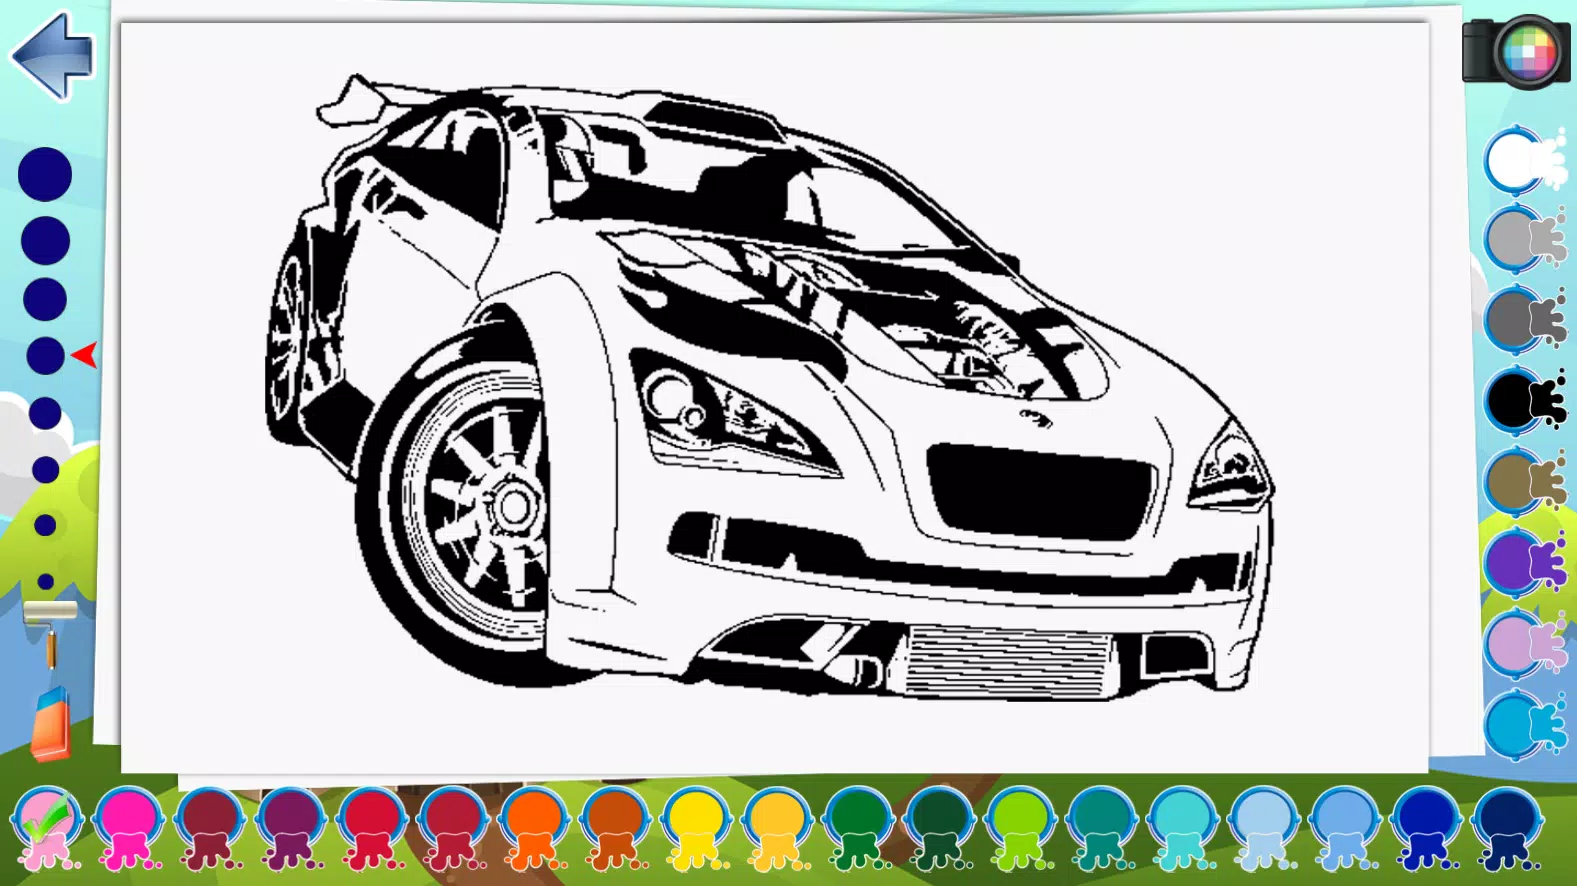
Task: Select the plum purple paint
Action: [290, 827]
